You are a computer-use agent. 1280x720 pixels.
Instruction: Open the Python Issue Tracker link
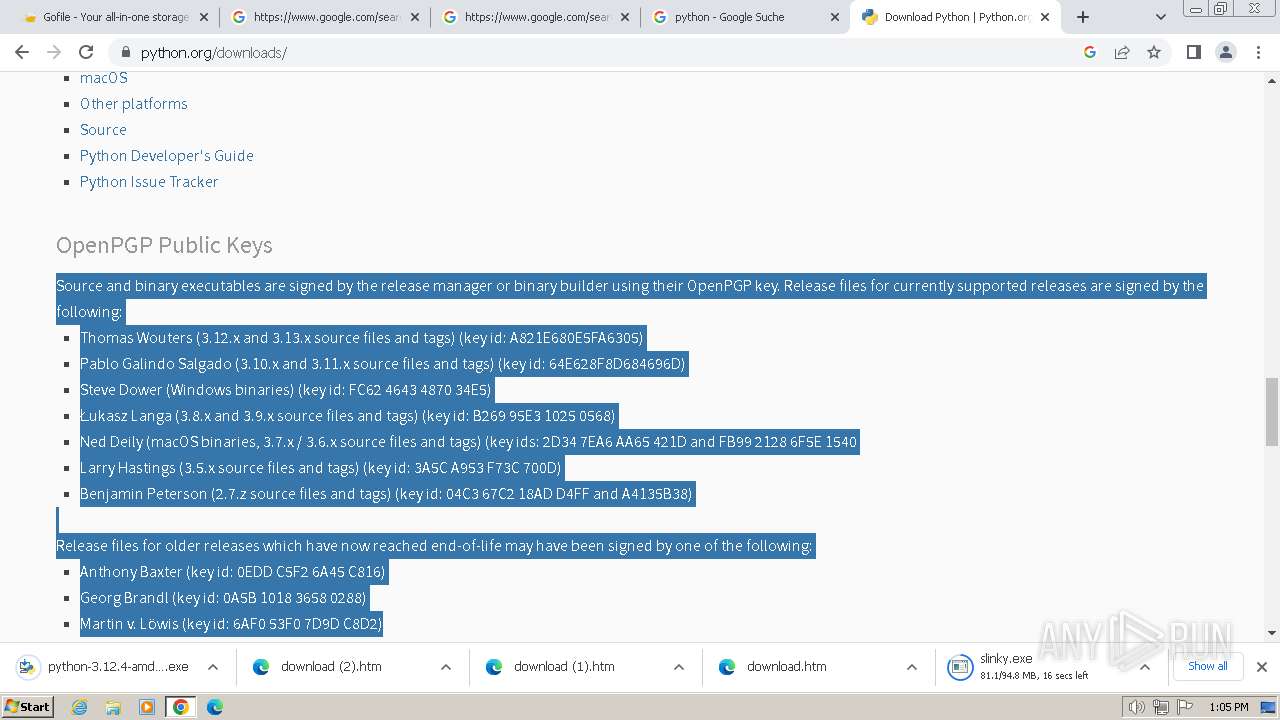click(149, 181)
